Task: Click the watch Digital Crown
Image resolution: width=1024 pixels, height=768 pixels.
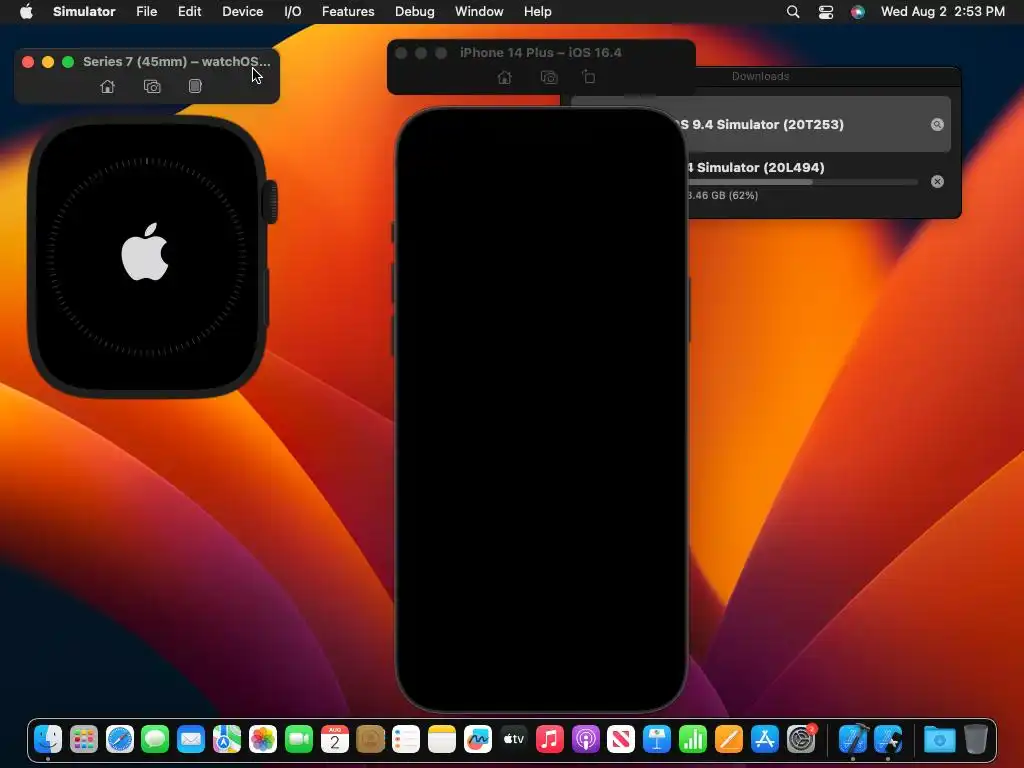Action: pos(270,202)
